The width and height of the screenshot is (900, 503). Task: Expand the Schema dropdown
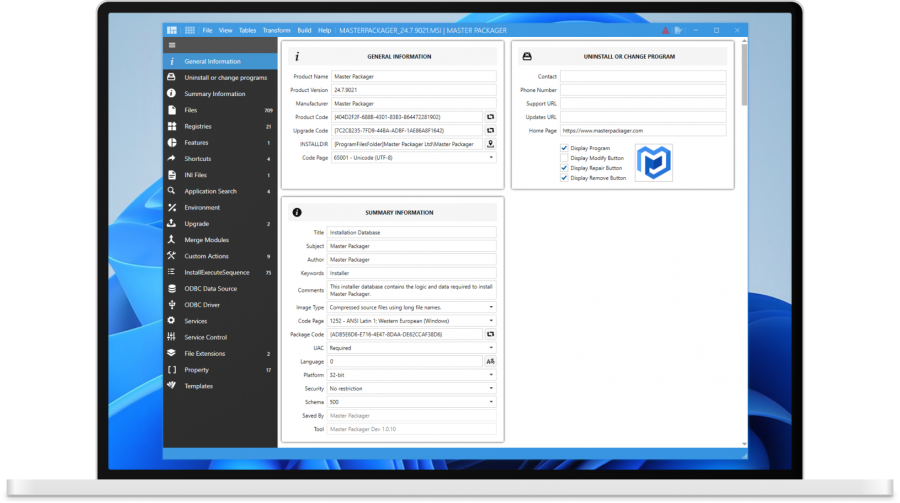click(491, 402)
